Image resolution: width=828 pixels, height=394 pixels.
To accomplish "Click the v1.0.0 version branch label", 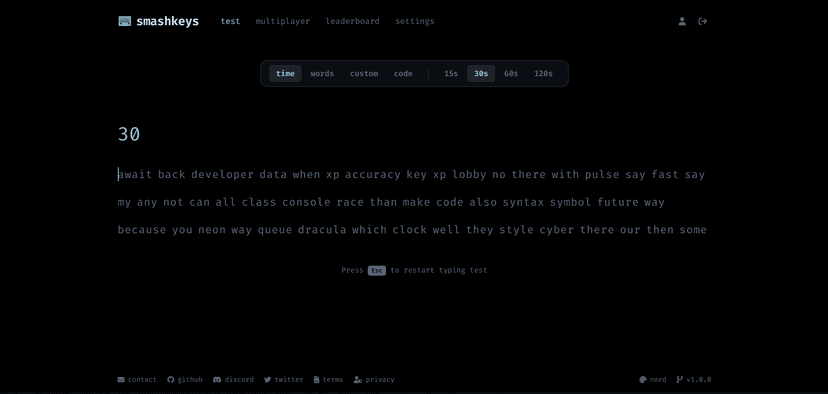I will (694, 379).
